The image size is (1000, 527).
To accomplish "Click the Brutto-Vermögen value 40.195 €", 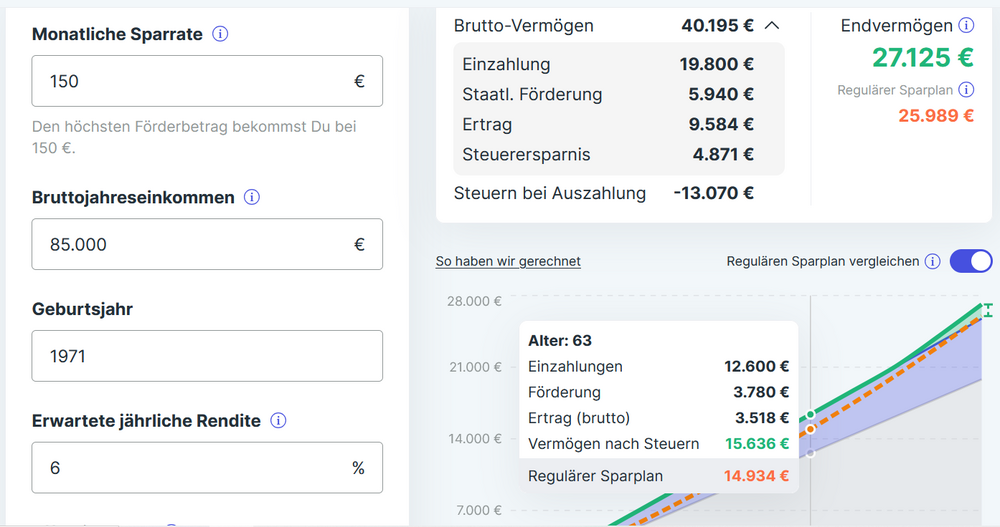I will pyautogui.click(x=717, y=26).
